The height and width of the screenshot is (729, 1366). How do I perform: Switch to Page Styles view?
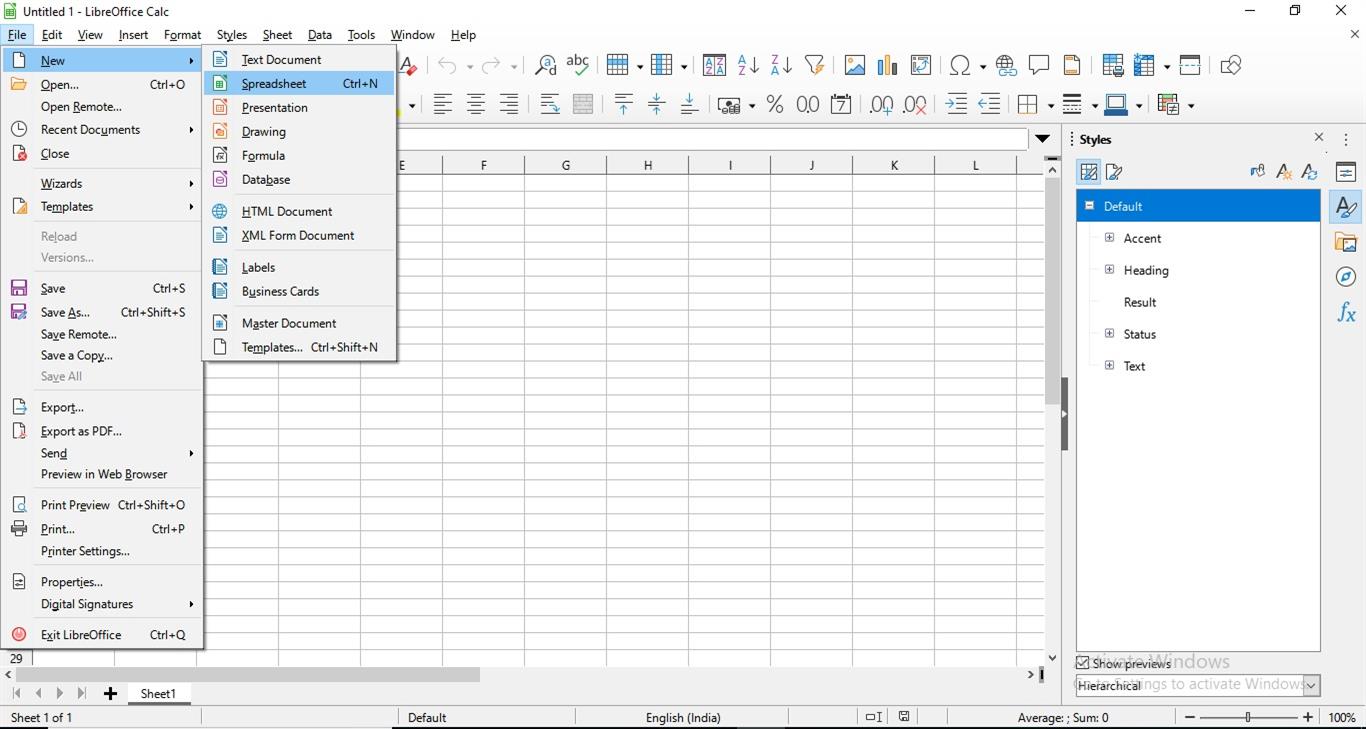point(1115,172)
